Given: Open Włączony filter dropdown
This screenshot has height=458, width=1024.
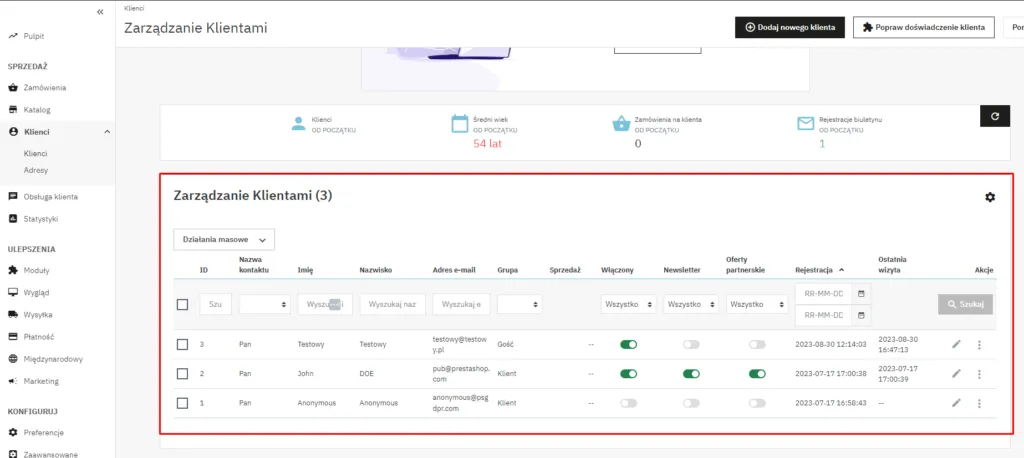Looking at the screenshot, I should tap(629, 304).
